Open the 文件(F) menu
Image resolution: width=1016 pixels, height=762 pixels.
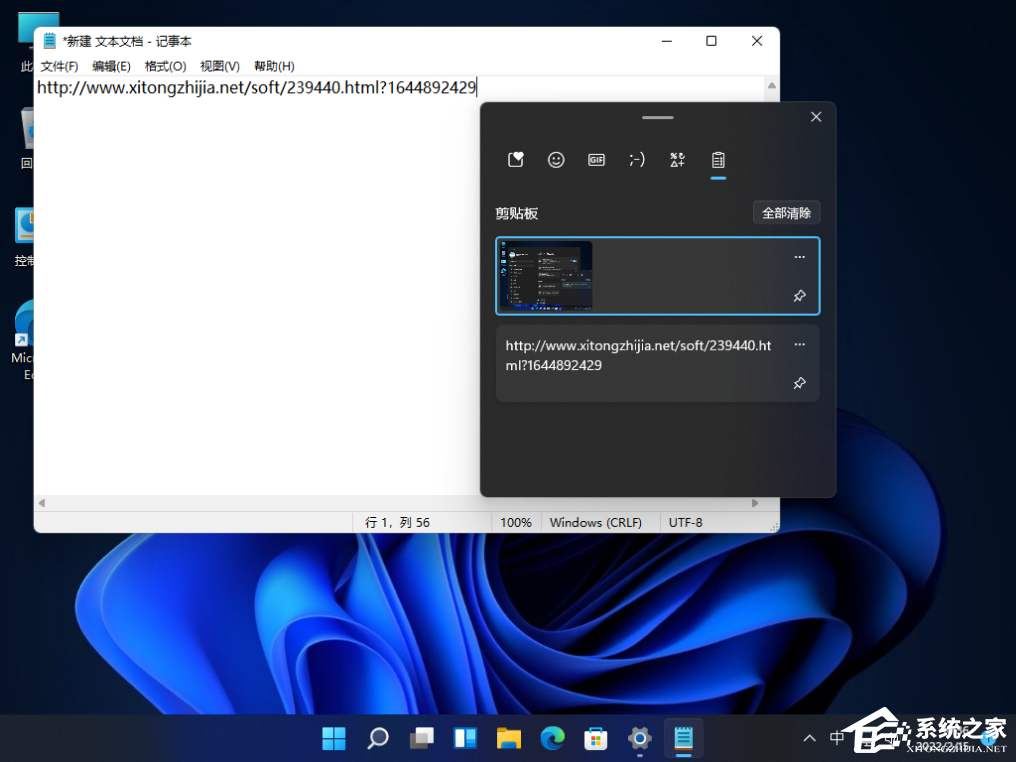59,66
